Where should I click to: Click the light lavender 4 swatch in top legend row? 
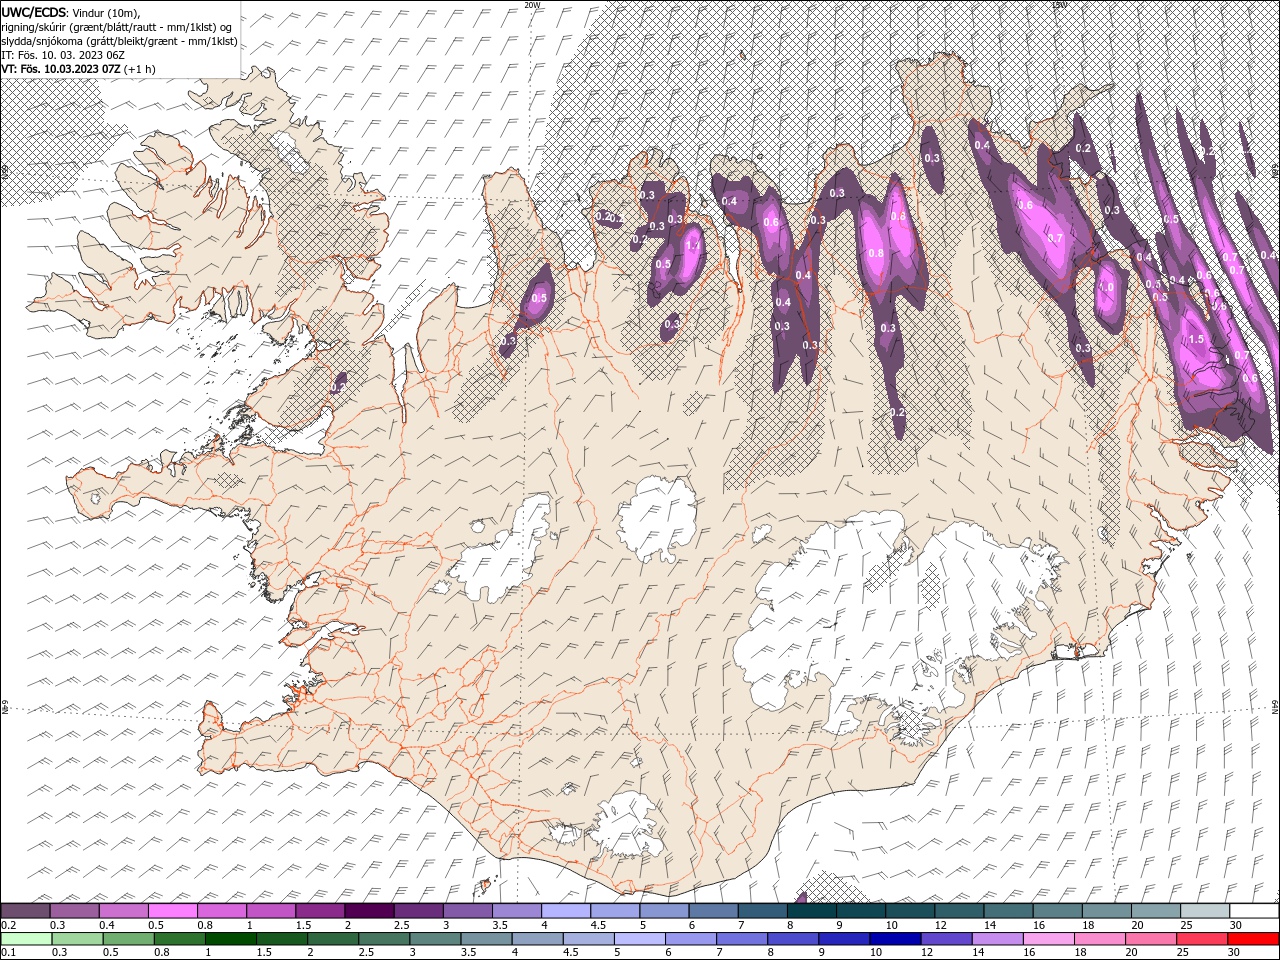coord(566,910)
